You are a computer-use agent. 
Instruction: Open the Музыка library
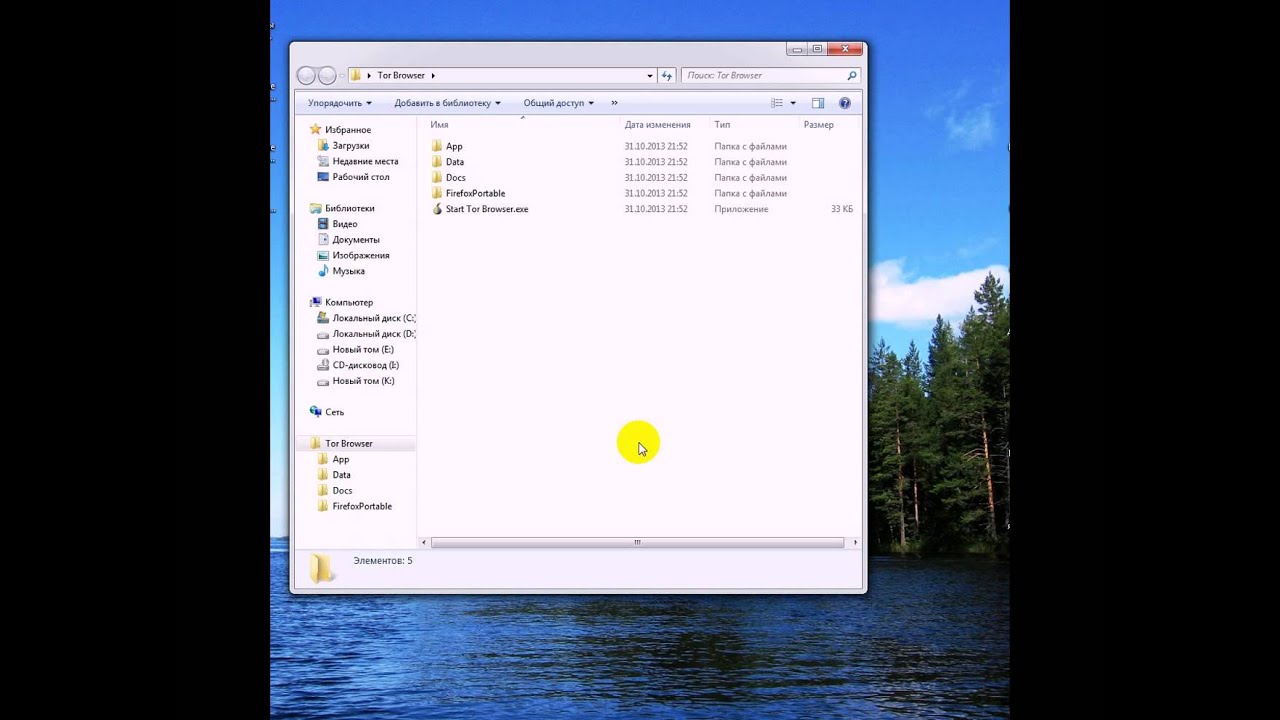tap(348, 271)
